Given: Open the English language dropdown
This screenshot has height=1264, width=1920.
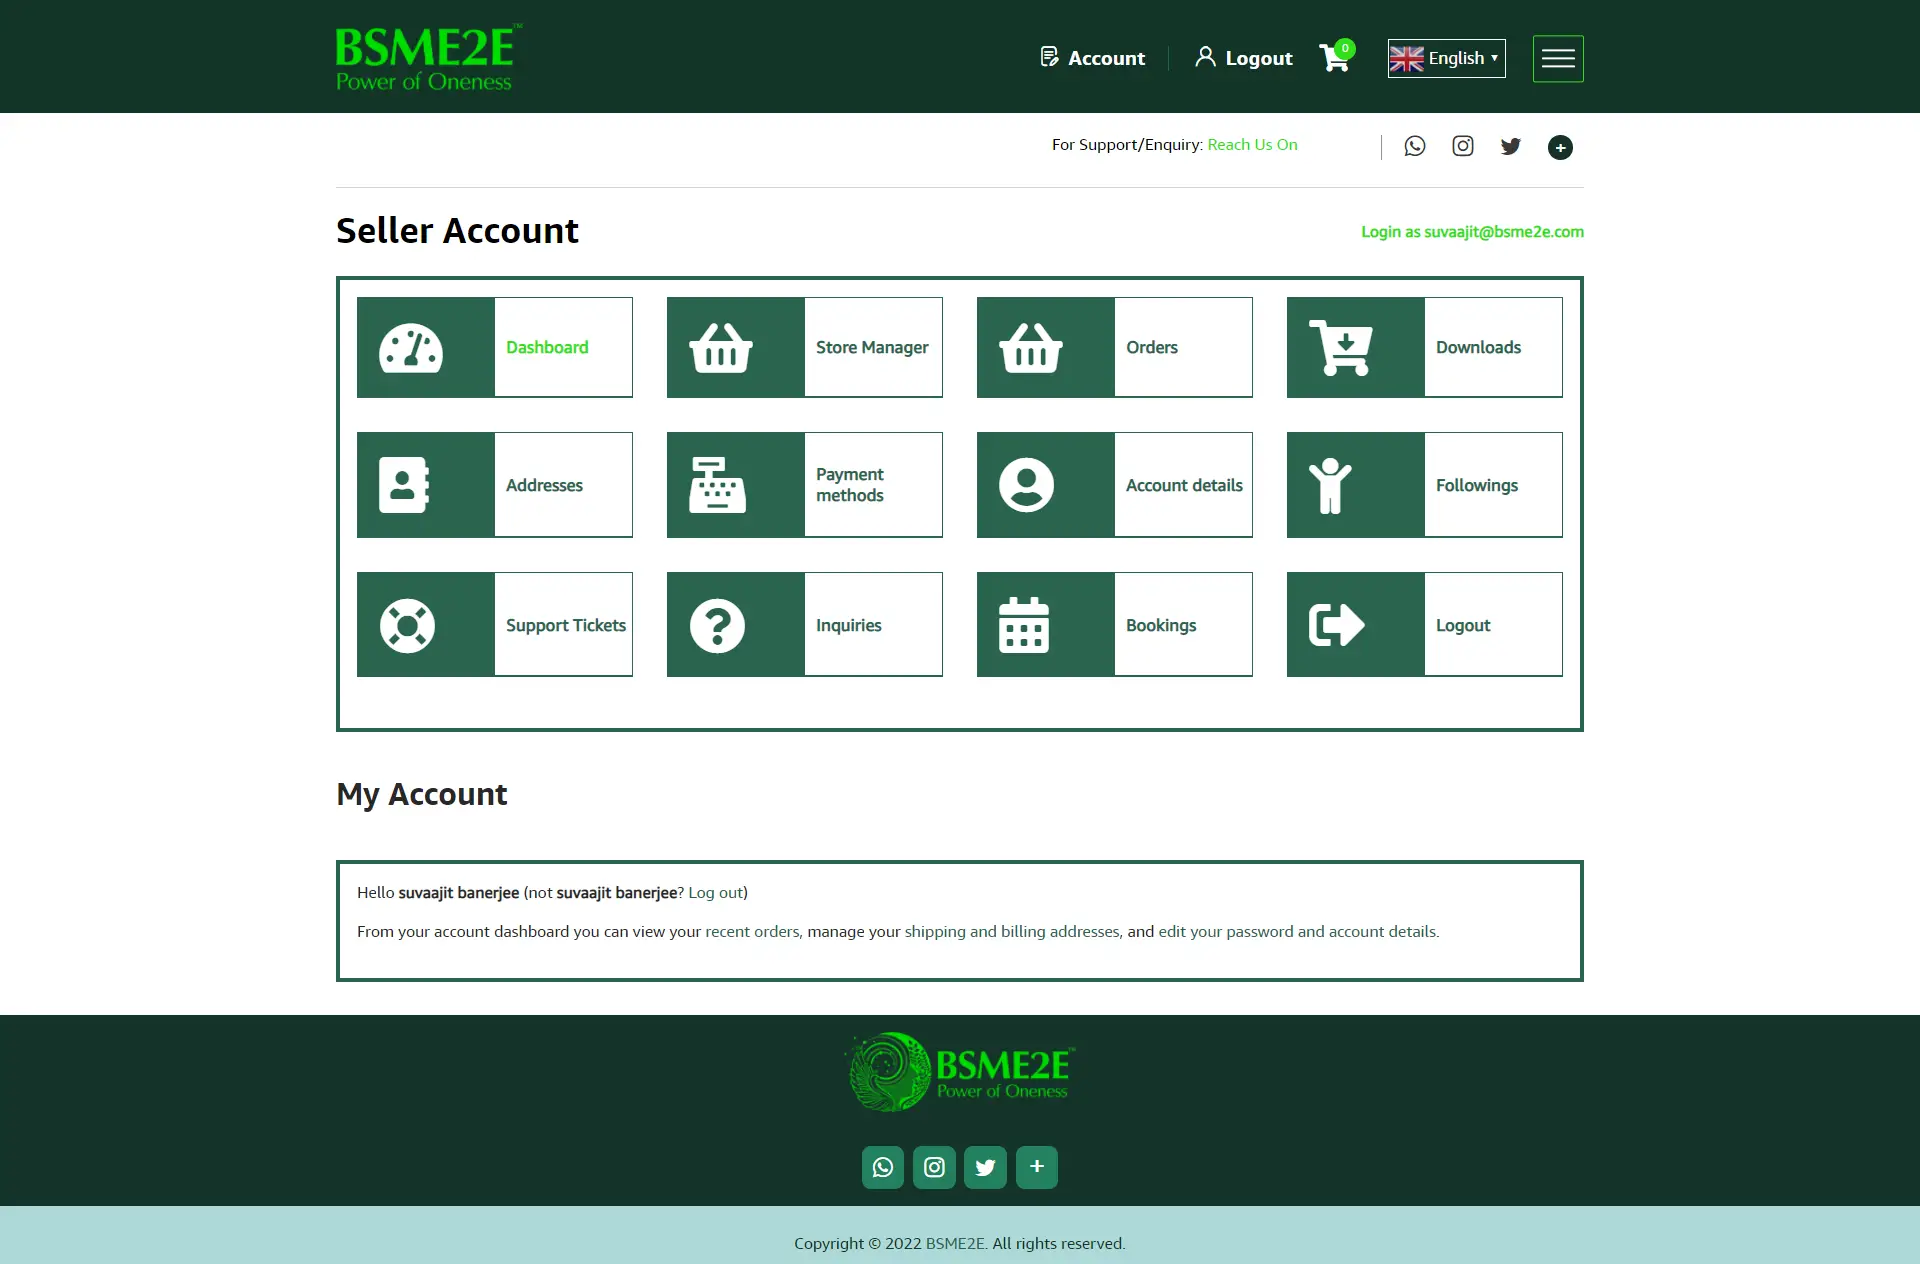Looking at the screenshot, I should (1445, 58).
